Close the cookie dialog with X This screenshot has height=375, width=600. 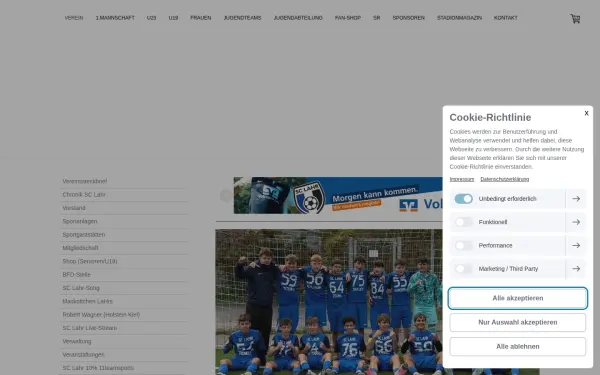(586, 113)
